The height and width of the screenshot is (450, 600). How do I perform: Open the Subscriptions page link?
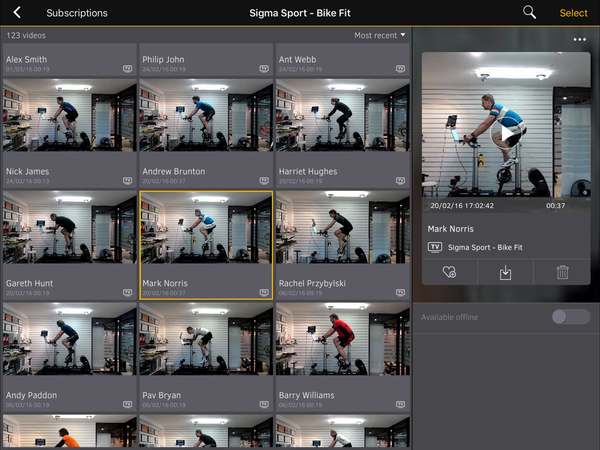pos(77,13)
